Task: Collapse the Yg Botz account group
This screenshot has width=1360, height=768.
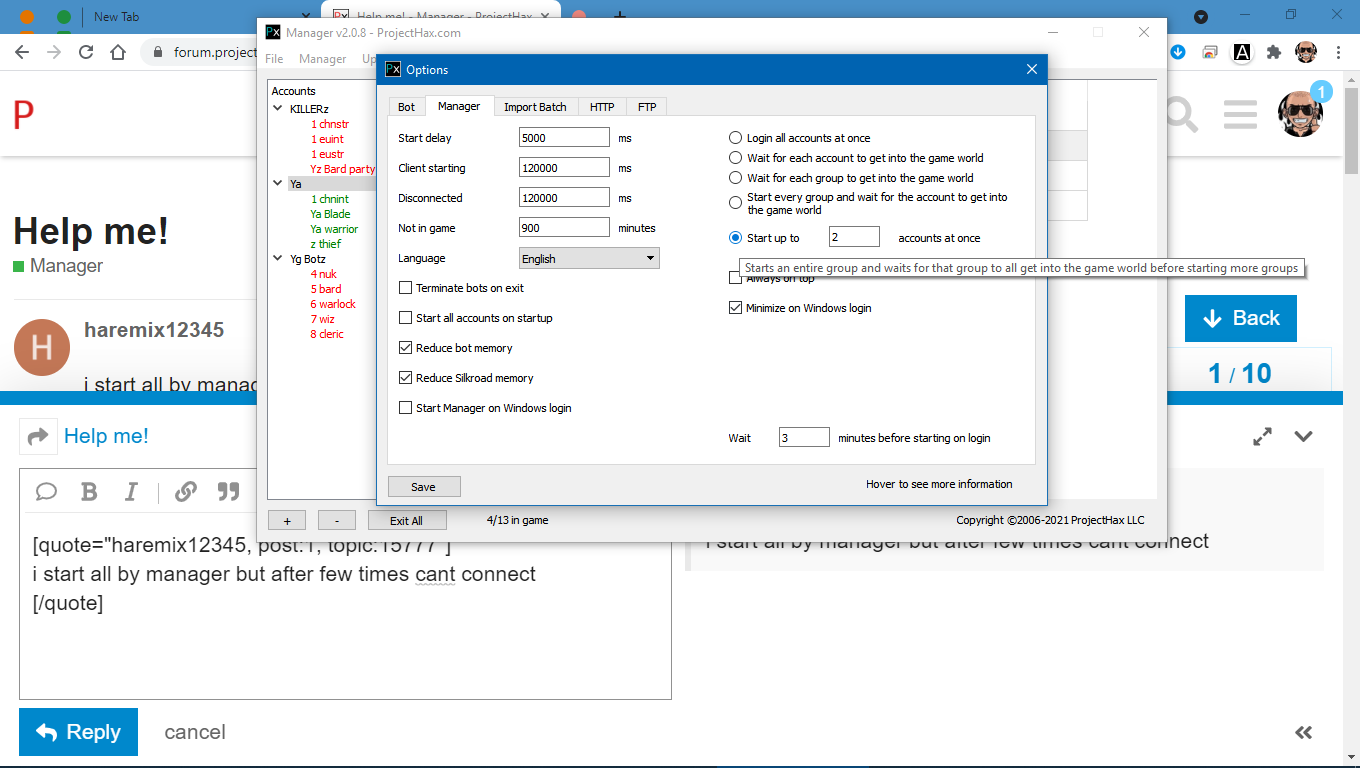Action: pos(278,258)
